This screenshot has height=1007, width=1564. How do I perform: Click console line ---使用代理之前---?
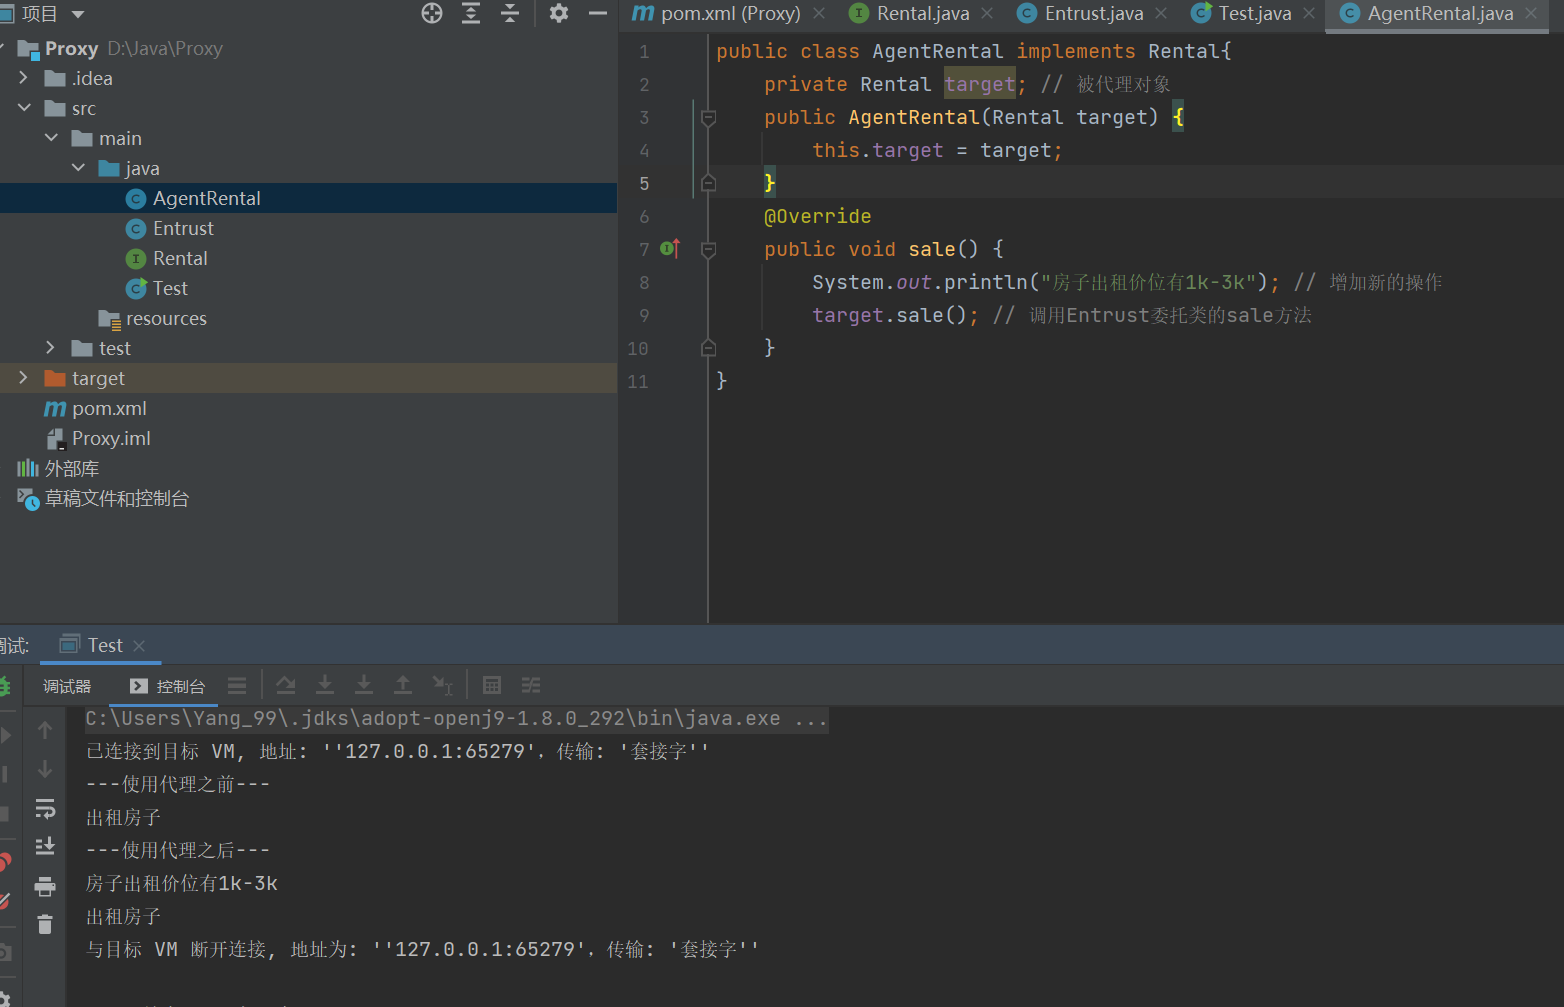point(178,784)
